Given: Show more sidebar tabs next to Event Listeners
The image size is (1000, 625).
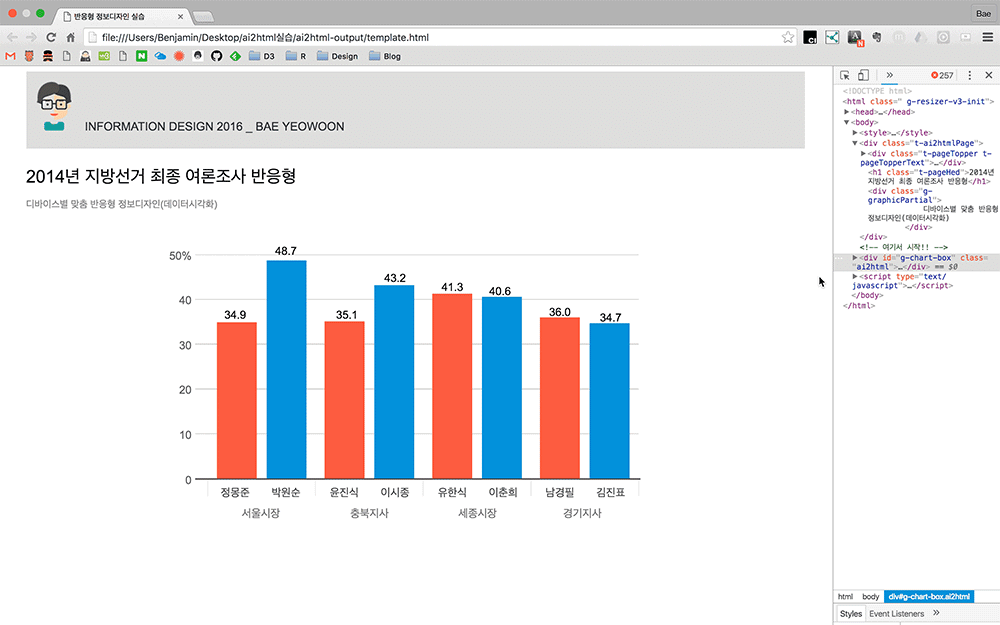Looking at the screenshot, I should 936,613.
